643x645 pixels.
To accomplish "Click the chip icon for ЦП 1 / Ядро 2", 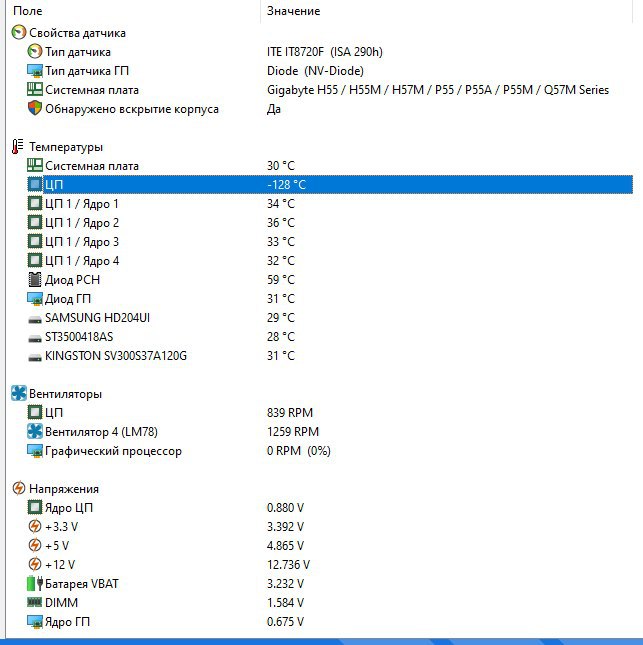I will [x=35, y=223].
